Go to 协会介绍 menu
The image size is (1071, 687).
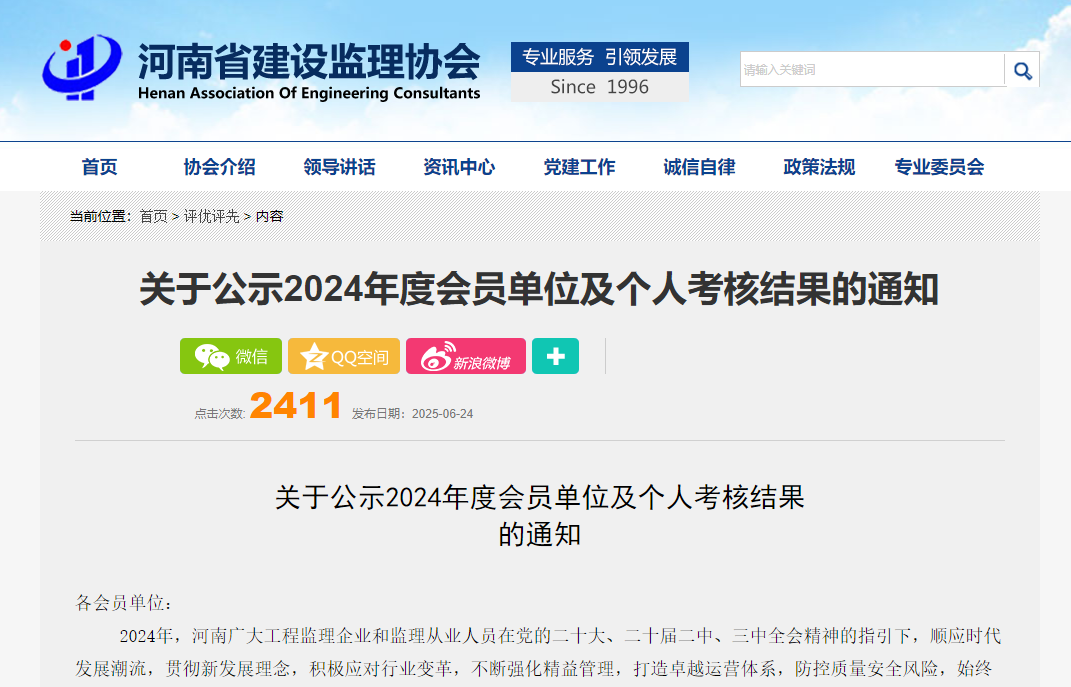pos(220,167)
